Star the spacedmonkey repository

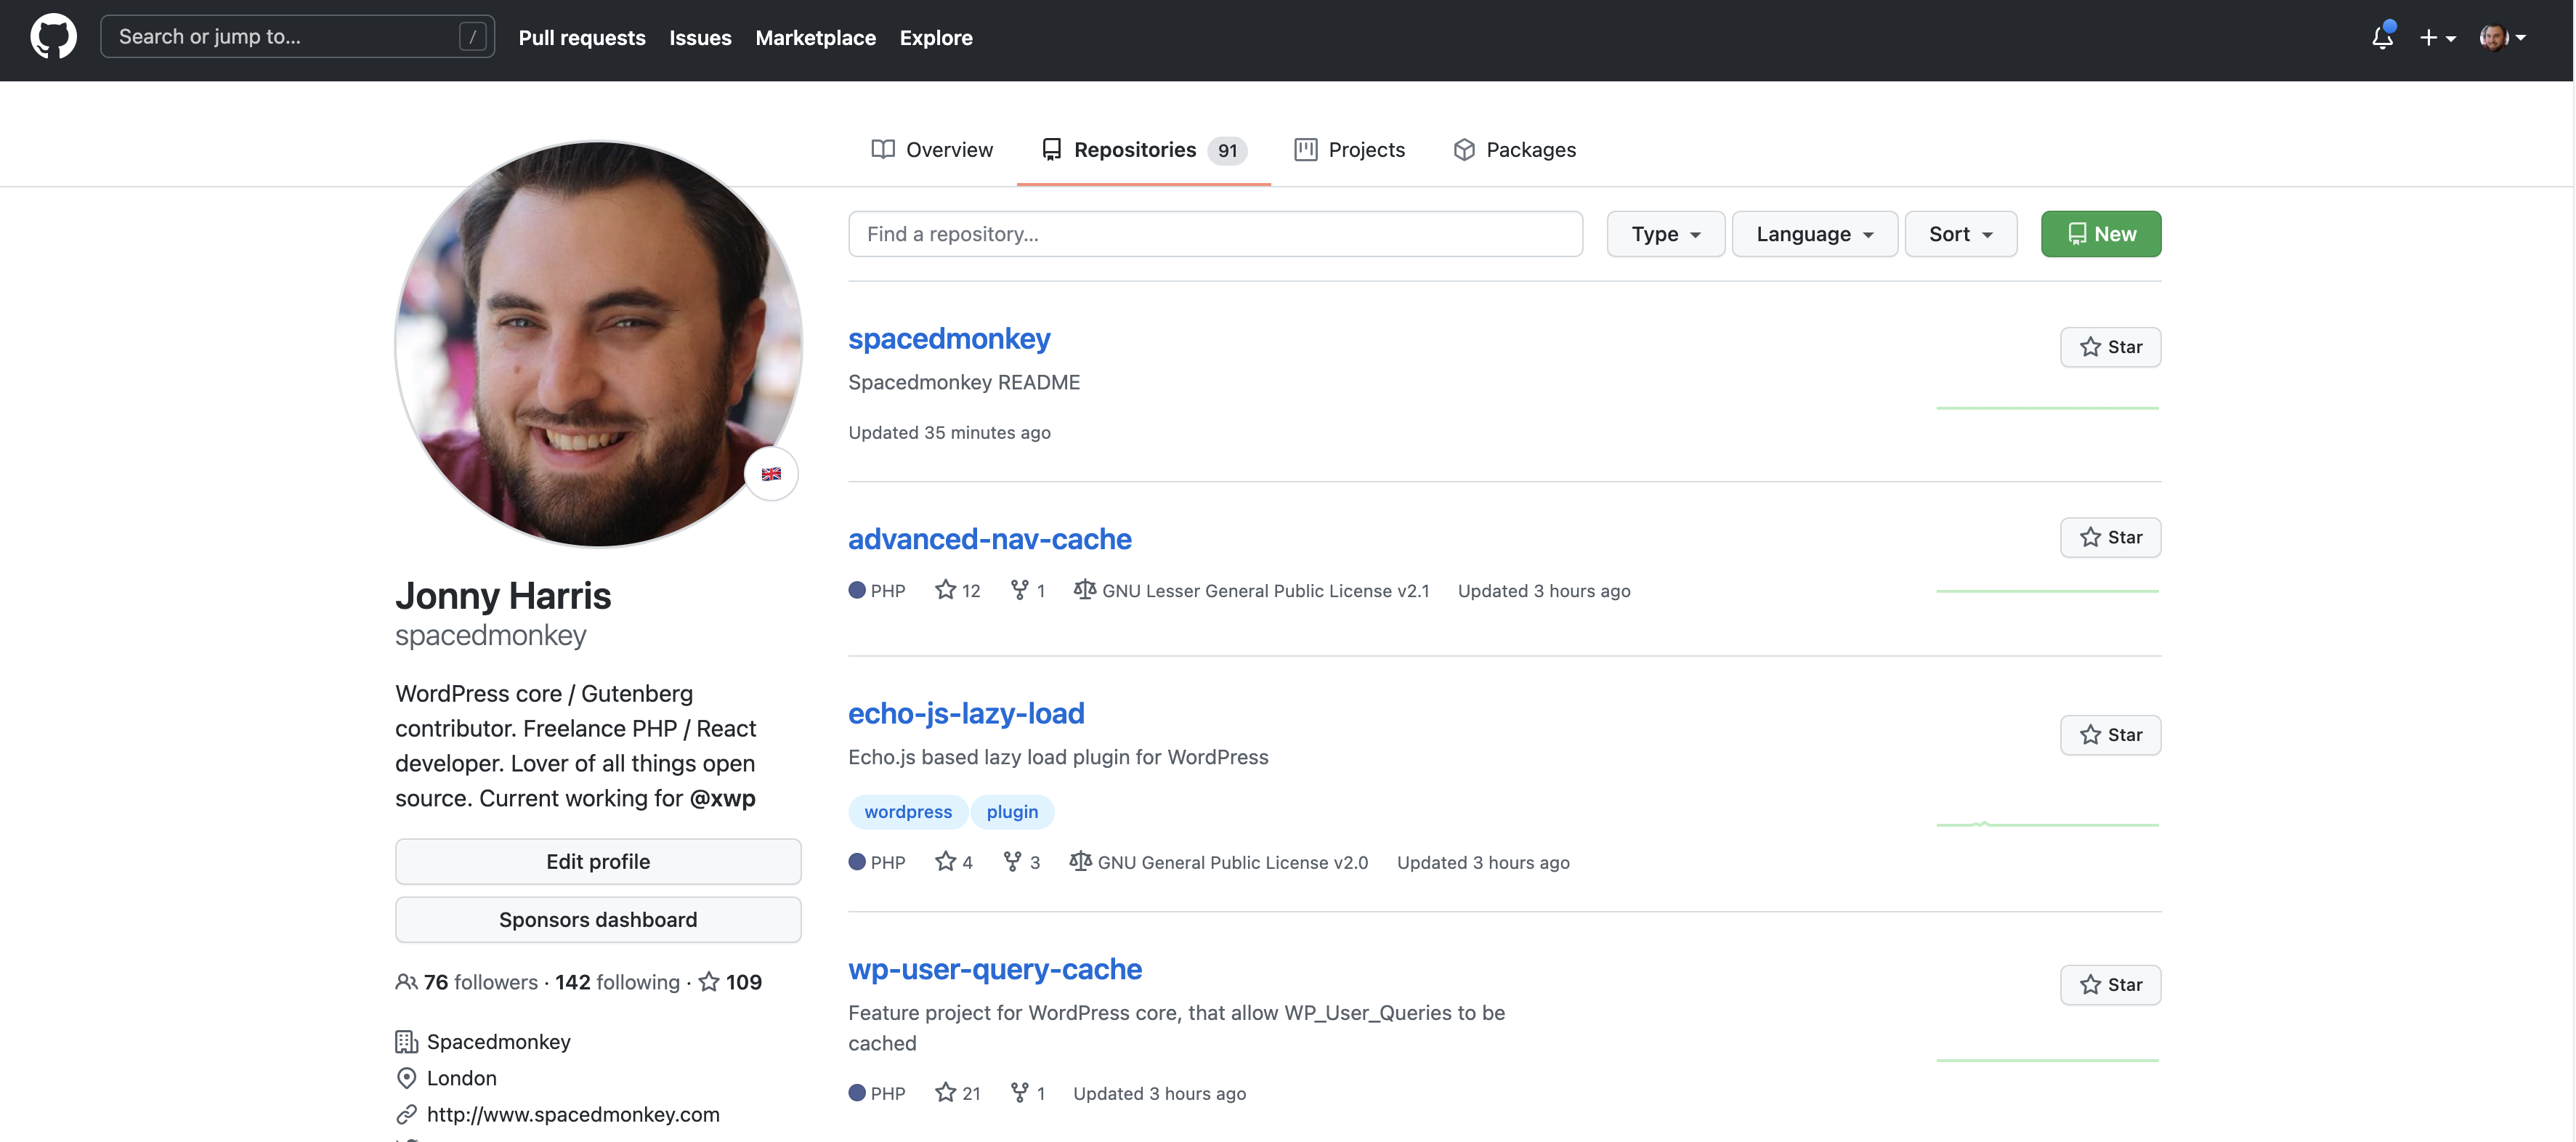pyautogui.click(x=2110, y=347)
